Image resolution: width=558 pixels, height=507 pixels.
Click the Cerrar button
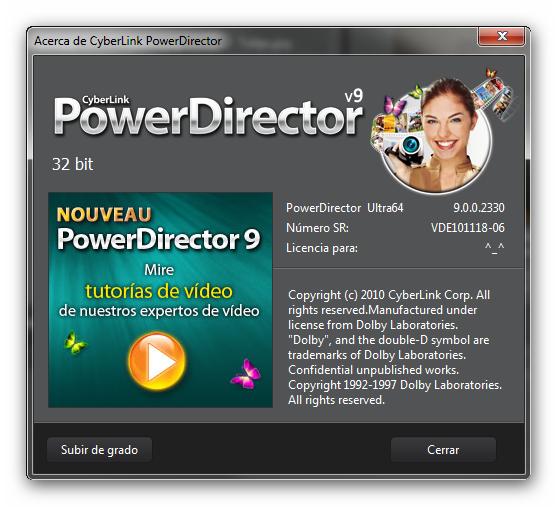(443, 450)
